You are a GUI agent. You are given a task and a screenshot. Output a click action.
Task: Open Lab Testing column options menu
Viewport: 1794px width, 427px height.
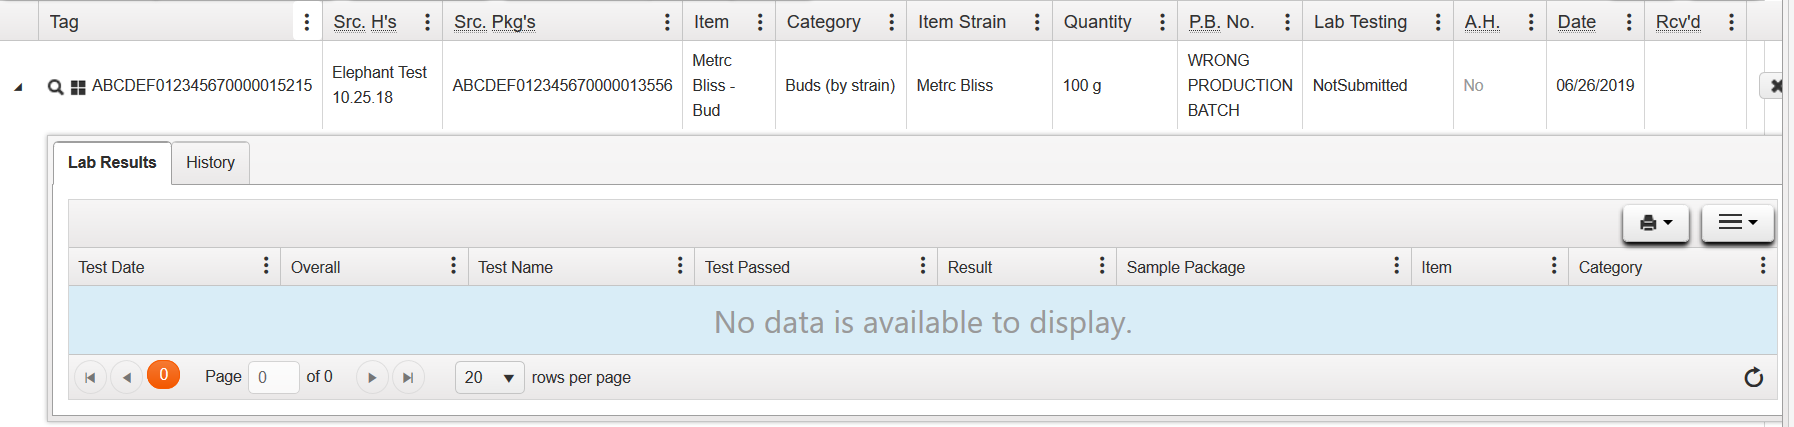pos(1438,22)
